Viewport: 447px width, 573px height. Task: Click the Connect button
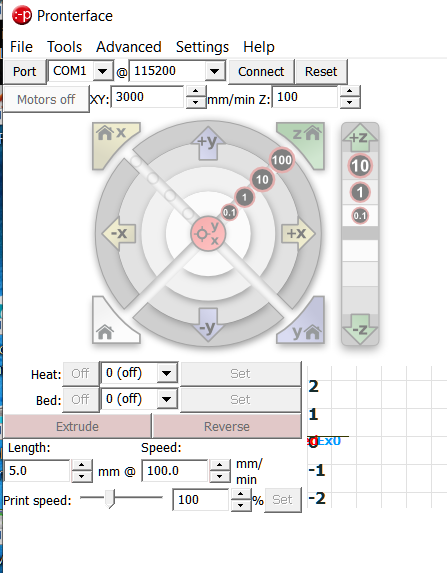pos(261,72)
